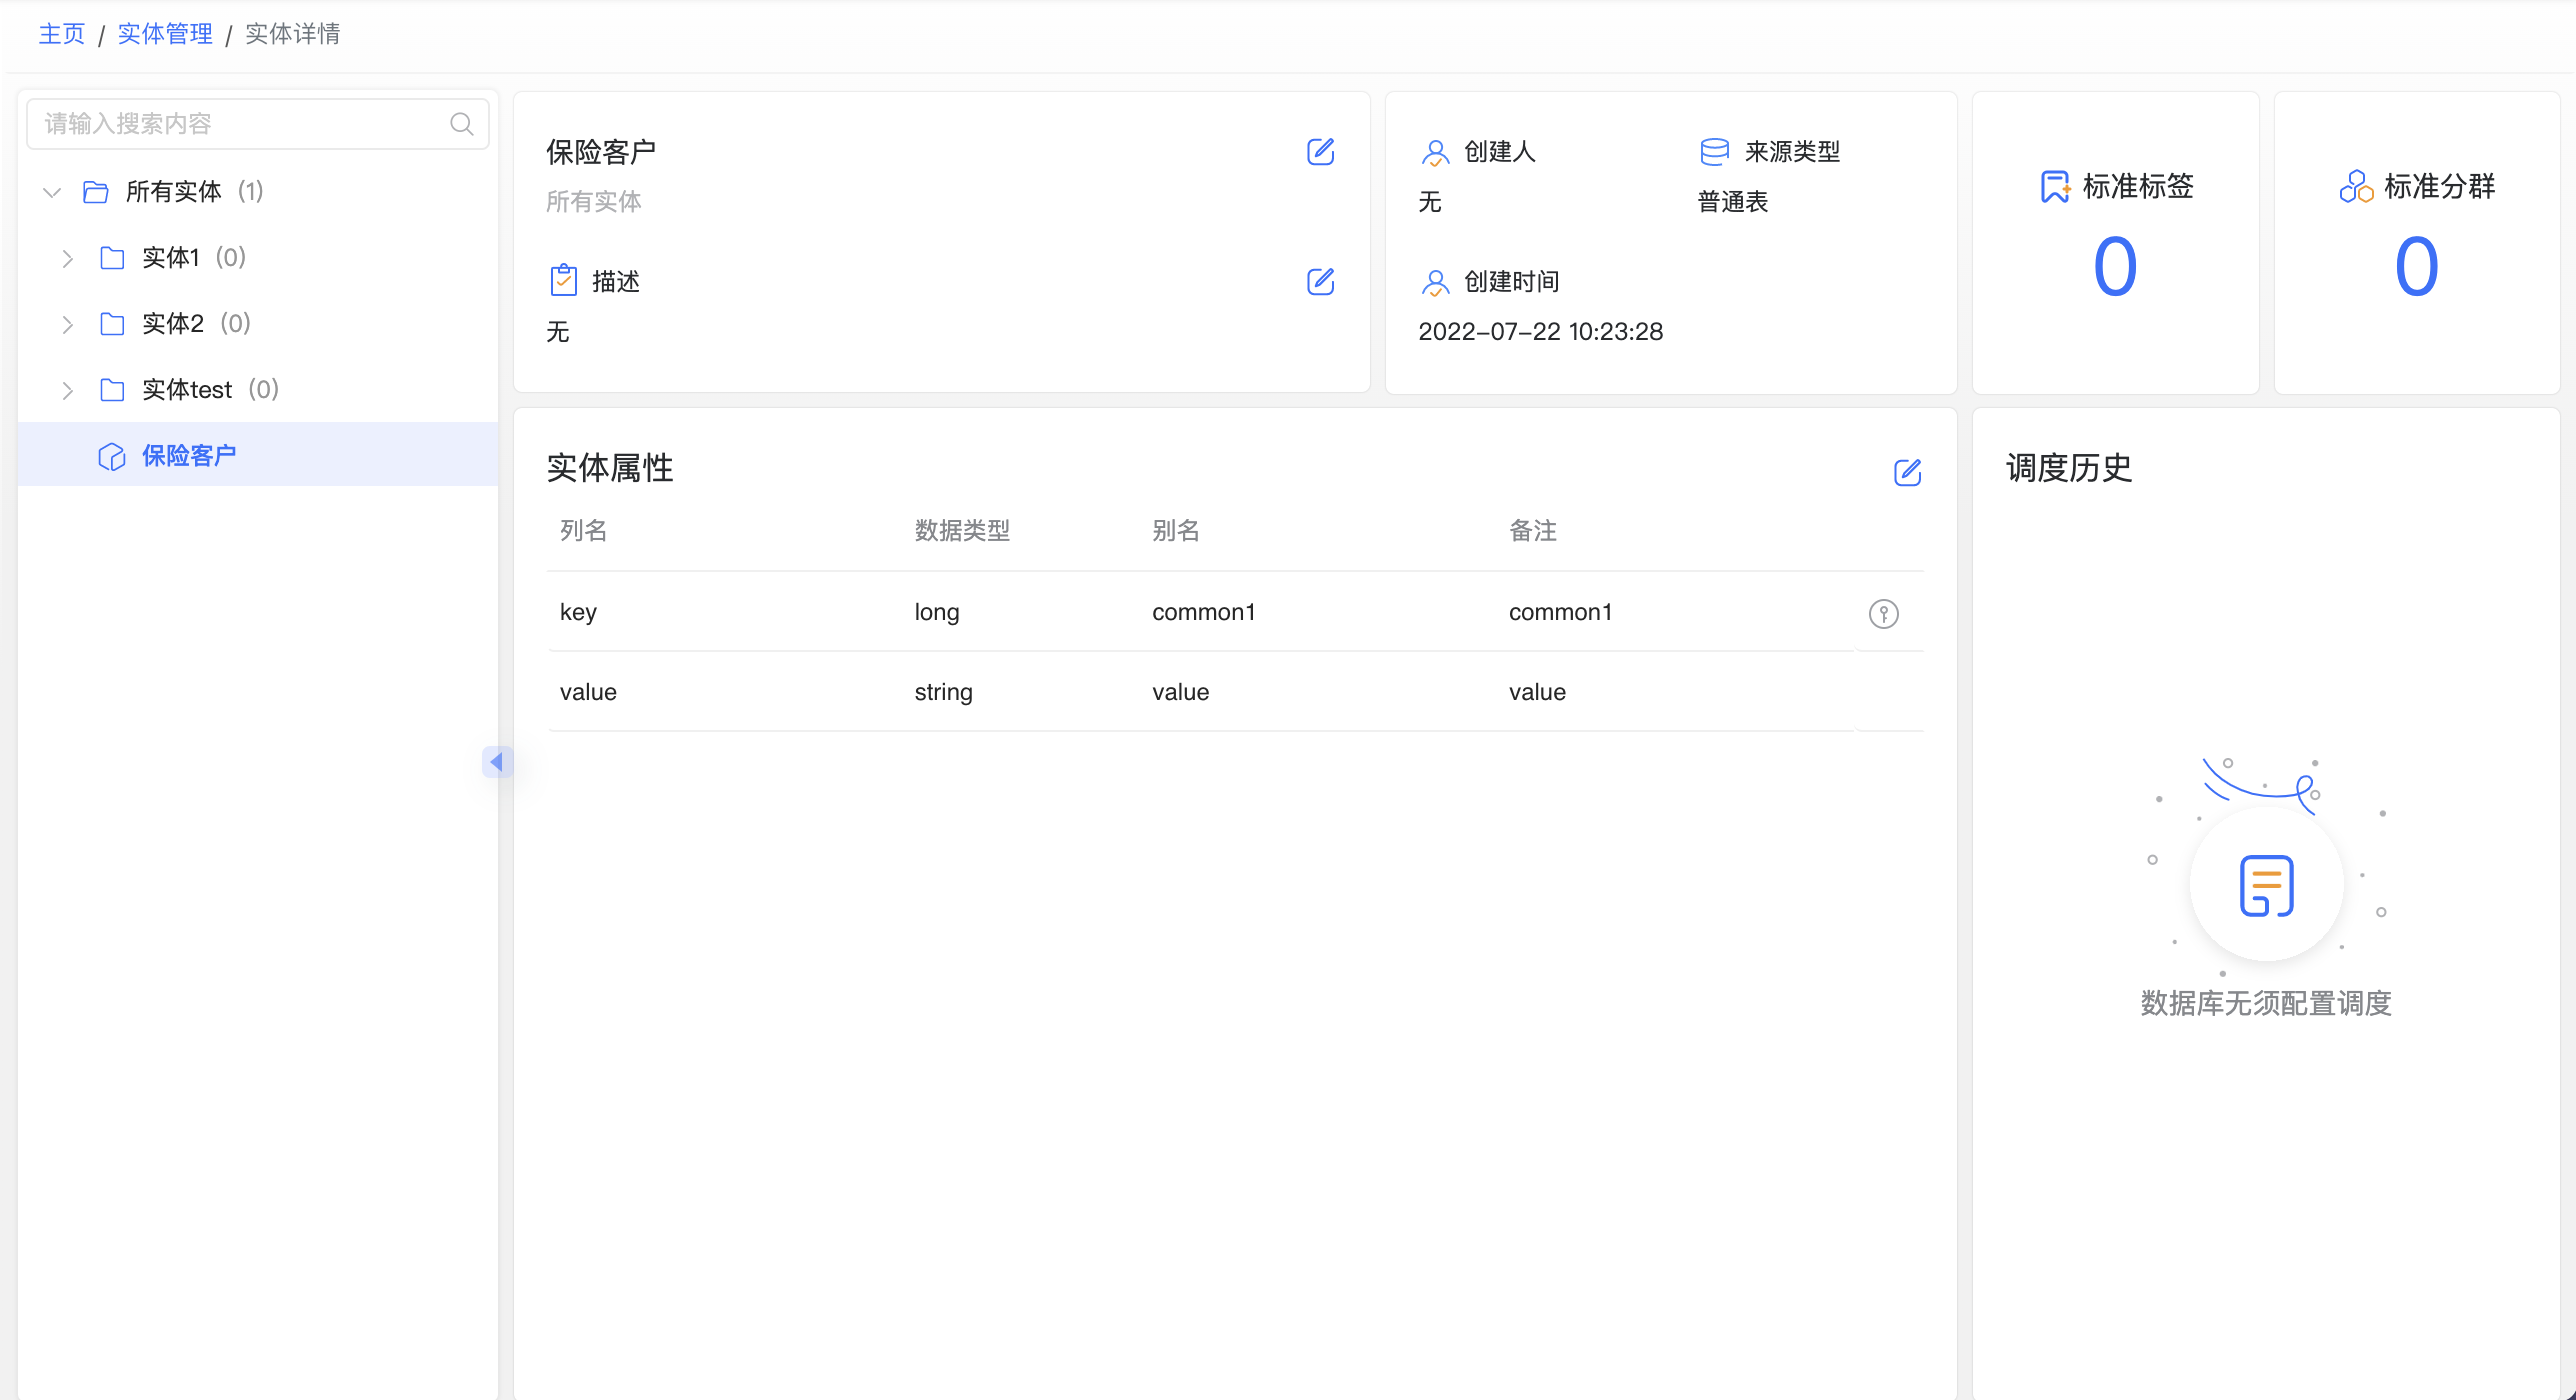Click the long data type cell
Screen dimensions: 2576x1400
[937, 612]
